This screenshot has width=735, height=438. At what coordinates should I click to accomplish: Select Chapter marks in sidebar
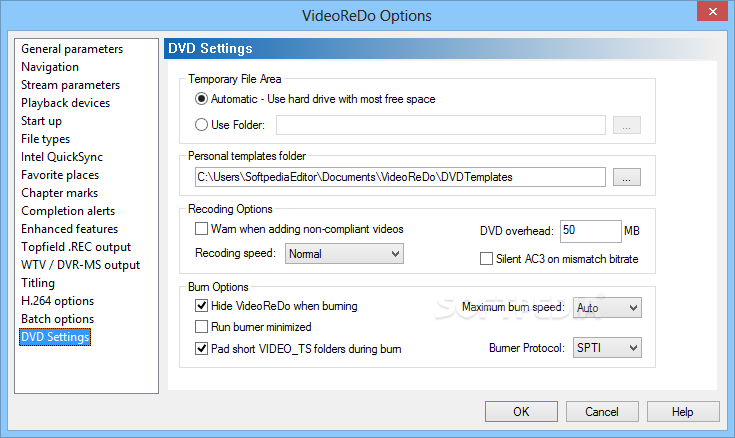60,193
